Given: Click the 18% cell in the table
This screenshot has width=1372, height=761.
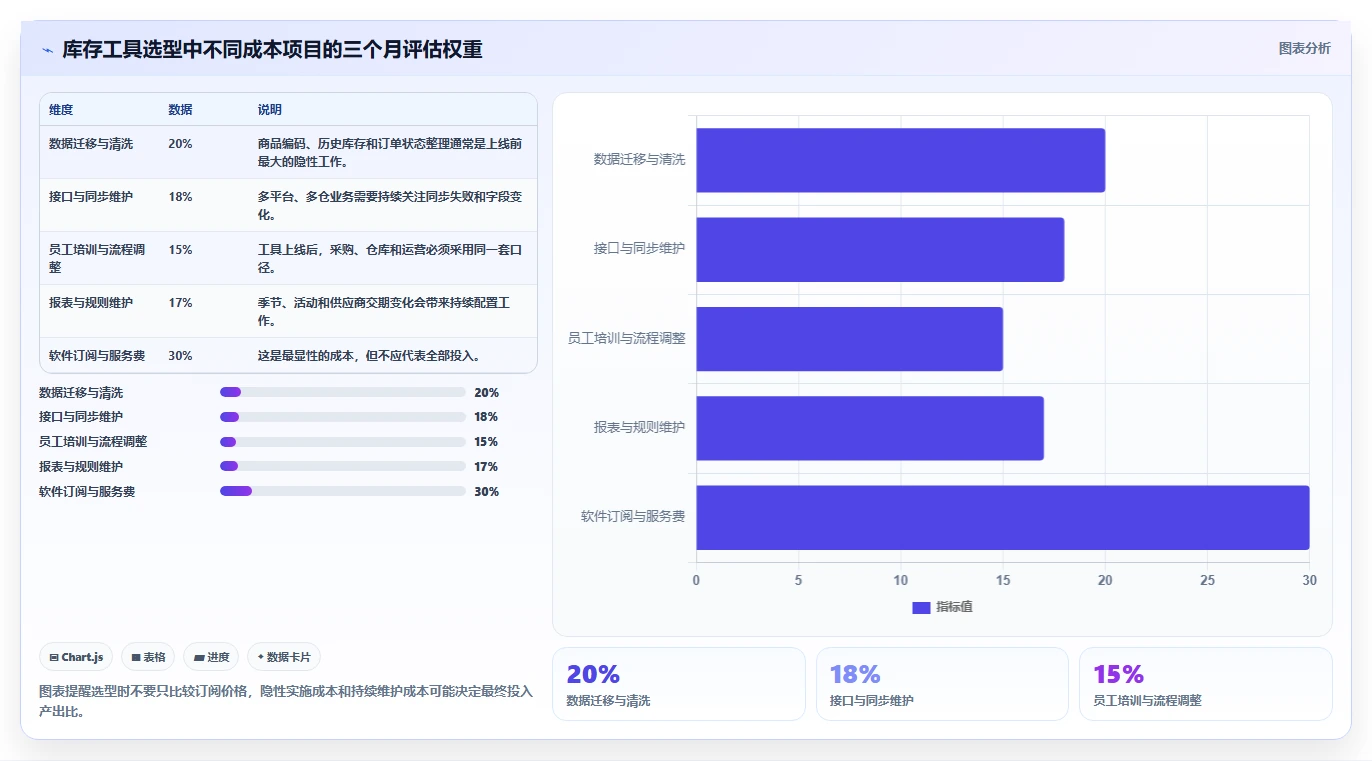Looking at the screenshot, I should point(180,197).
